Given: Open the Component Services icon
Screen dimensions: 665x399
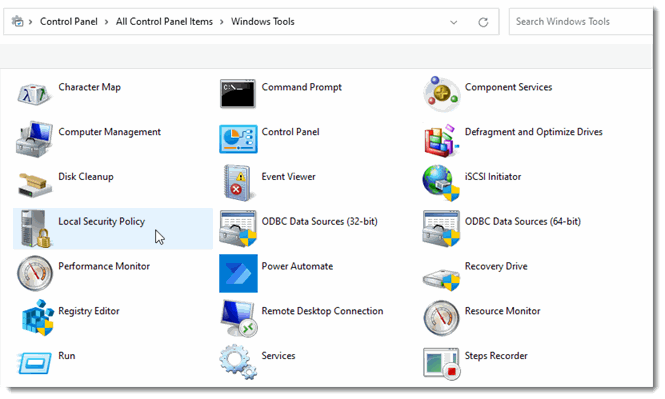Looking at the screenshot, I should point(441,94).
